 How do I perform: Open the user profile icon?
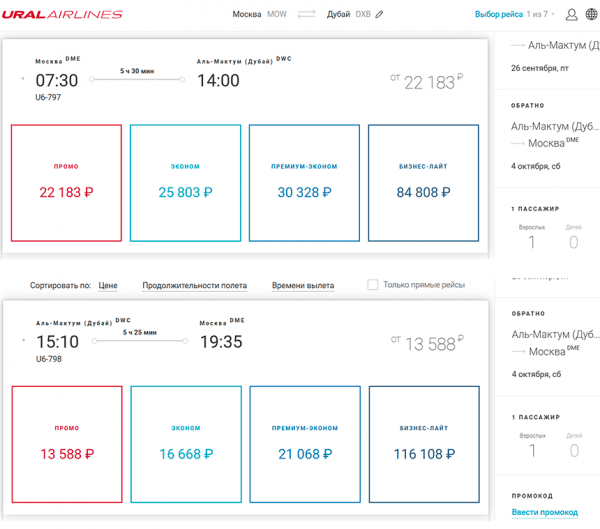click(x=572, y=15)
